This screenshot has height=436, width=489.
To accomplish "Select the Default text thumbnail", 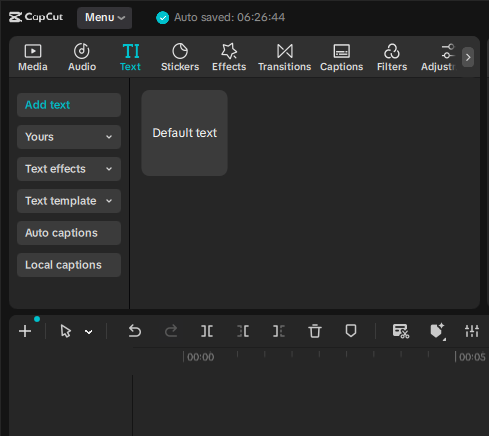I will (x=185, y=133).
